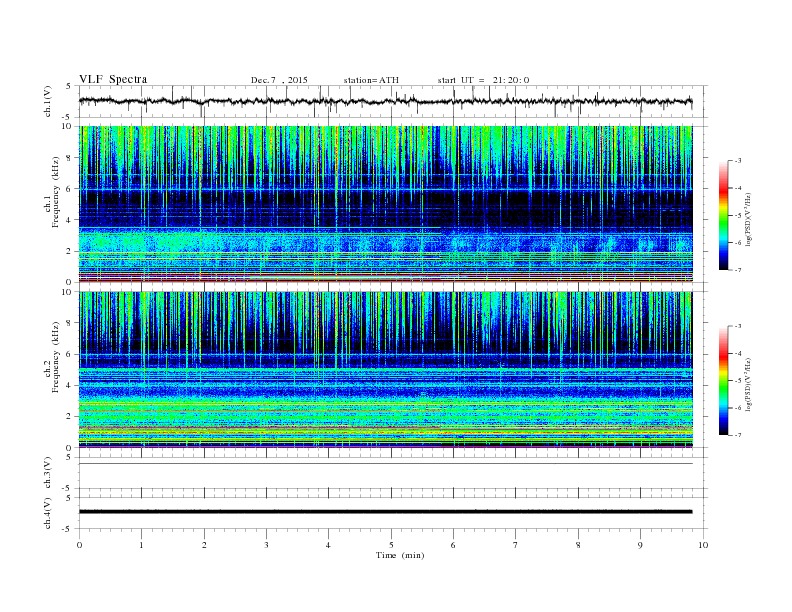The height and width of the screenshot is (612, 792).
Task: Click the upper color bar's "log(PSD)(V²/Hz)" label
Action: point(749,219)
